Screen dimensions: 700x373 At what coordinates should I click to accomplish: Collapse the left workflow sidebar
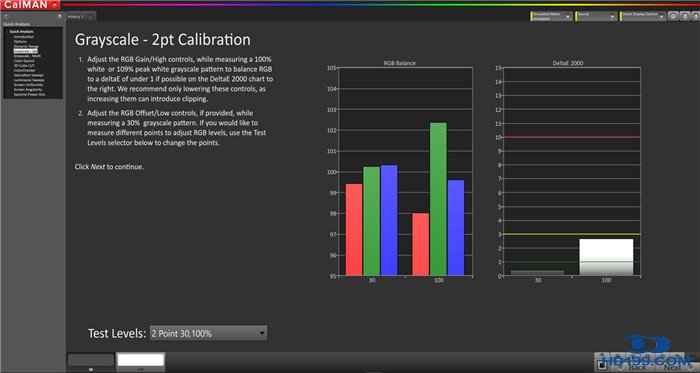click(x=60, y=16)
